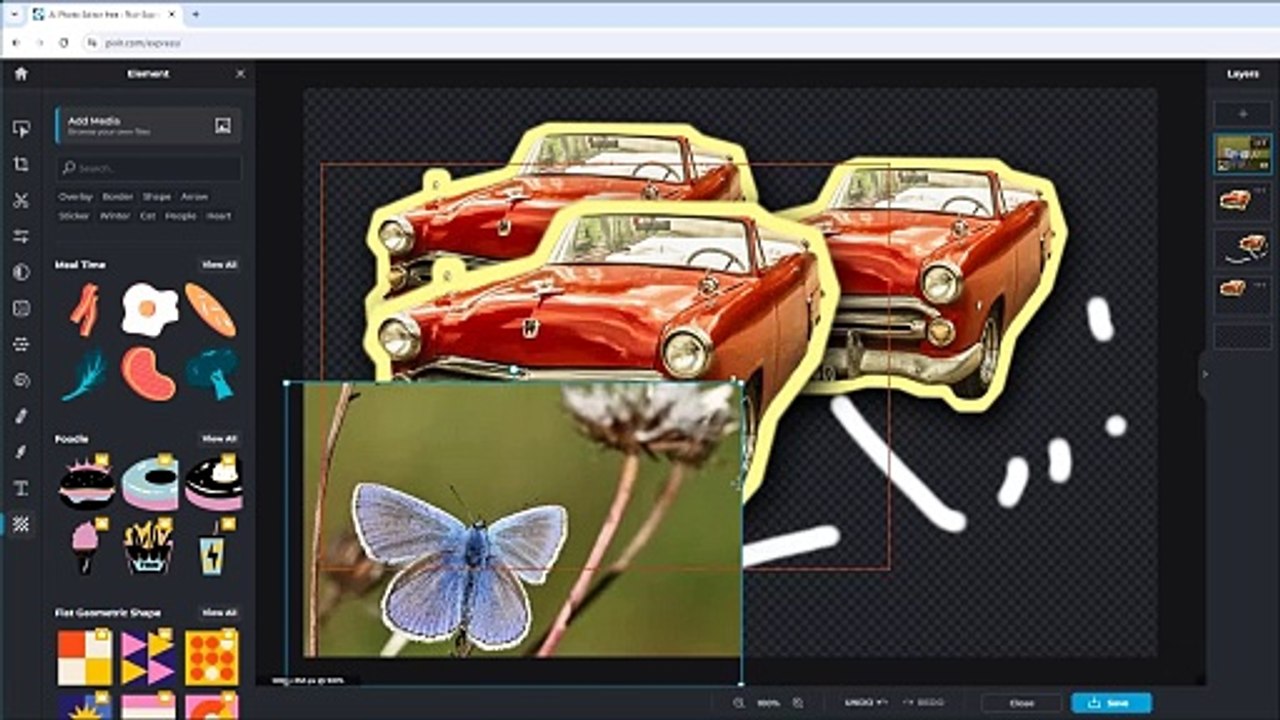Screen dimensions: 1280x720
Task: Focus the element Search field
Action: [x=148, y=168]
